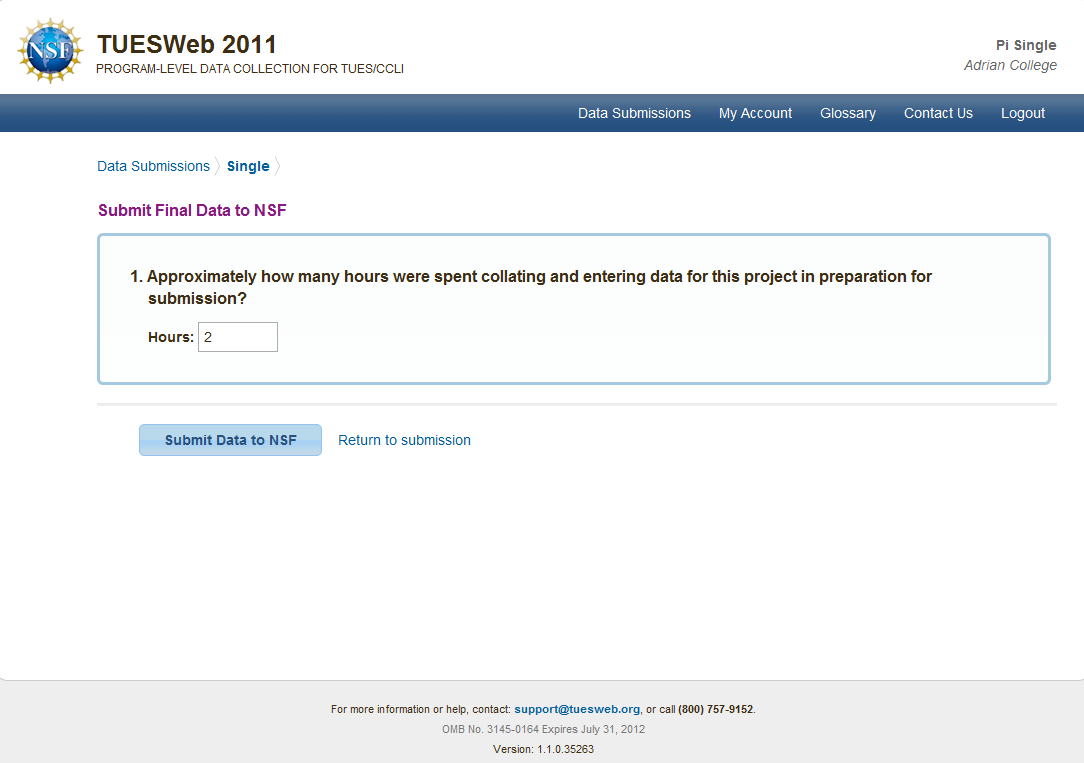This screenshot has width=1084, height=763.
Task: Click the TUESWeb 2011 site title
Action: (187, 45)
